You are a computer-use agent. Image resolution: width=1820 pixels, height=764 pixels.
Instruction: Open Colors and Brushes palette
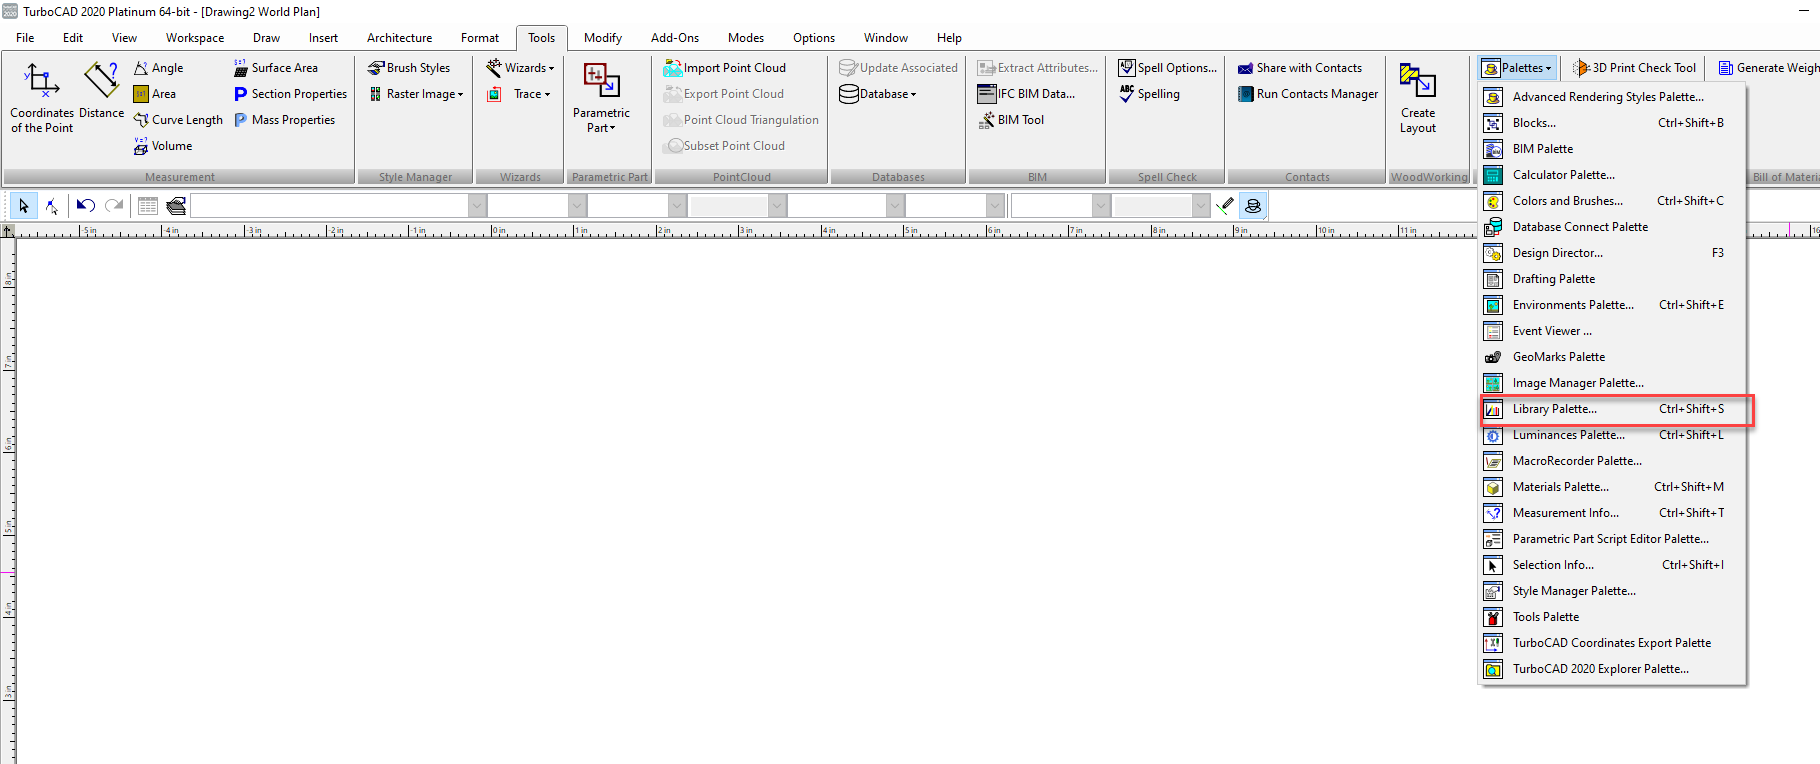click(1613, 201)
